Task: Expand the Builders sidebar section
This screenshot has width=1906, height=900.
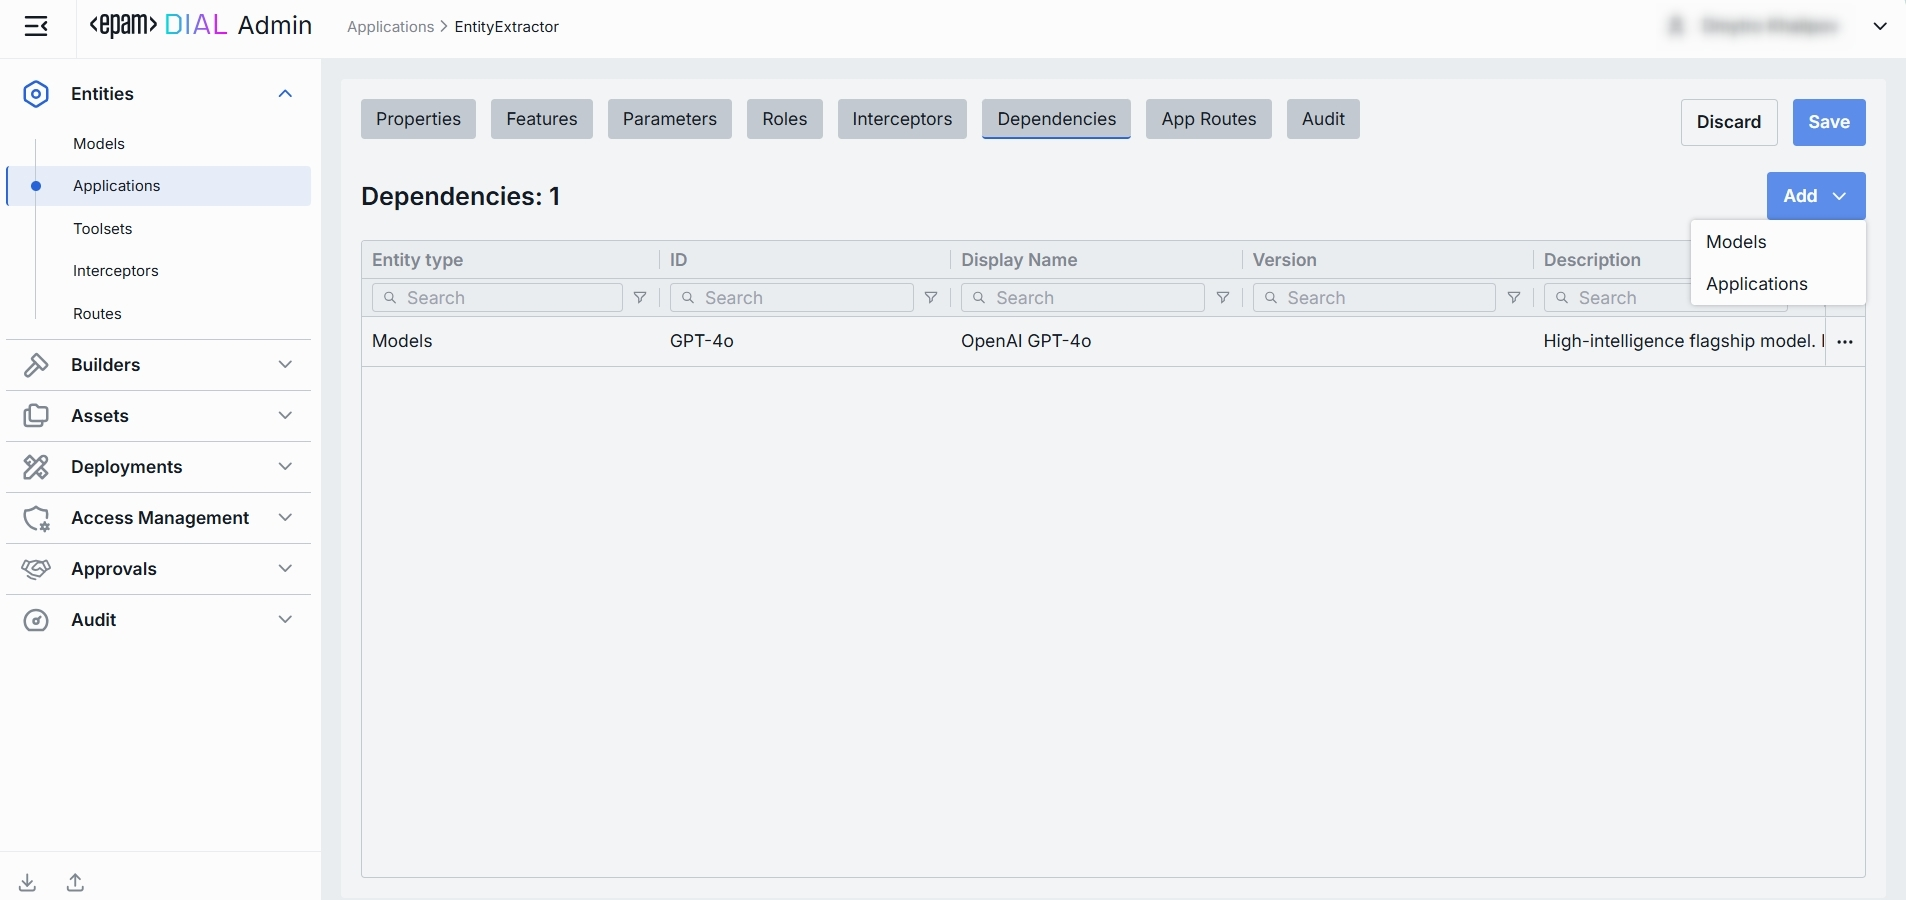Action: 285,365
